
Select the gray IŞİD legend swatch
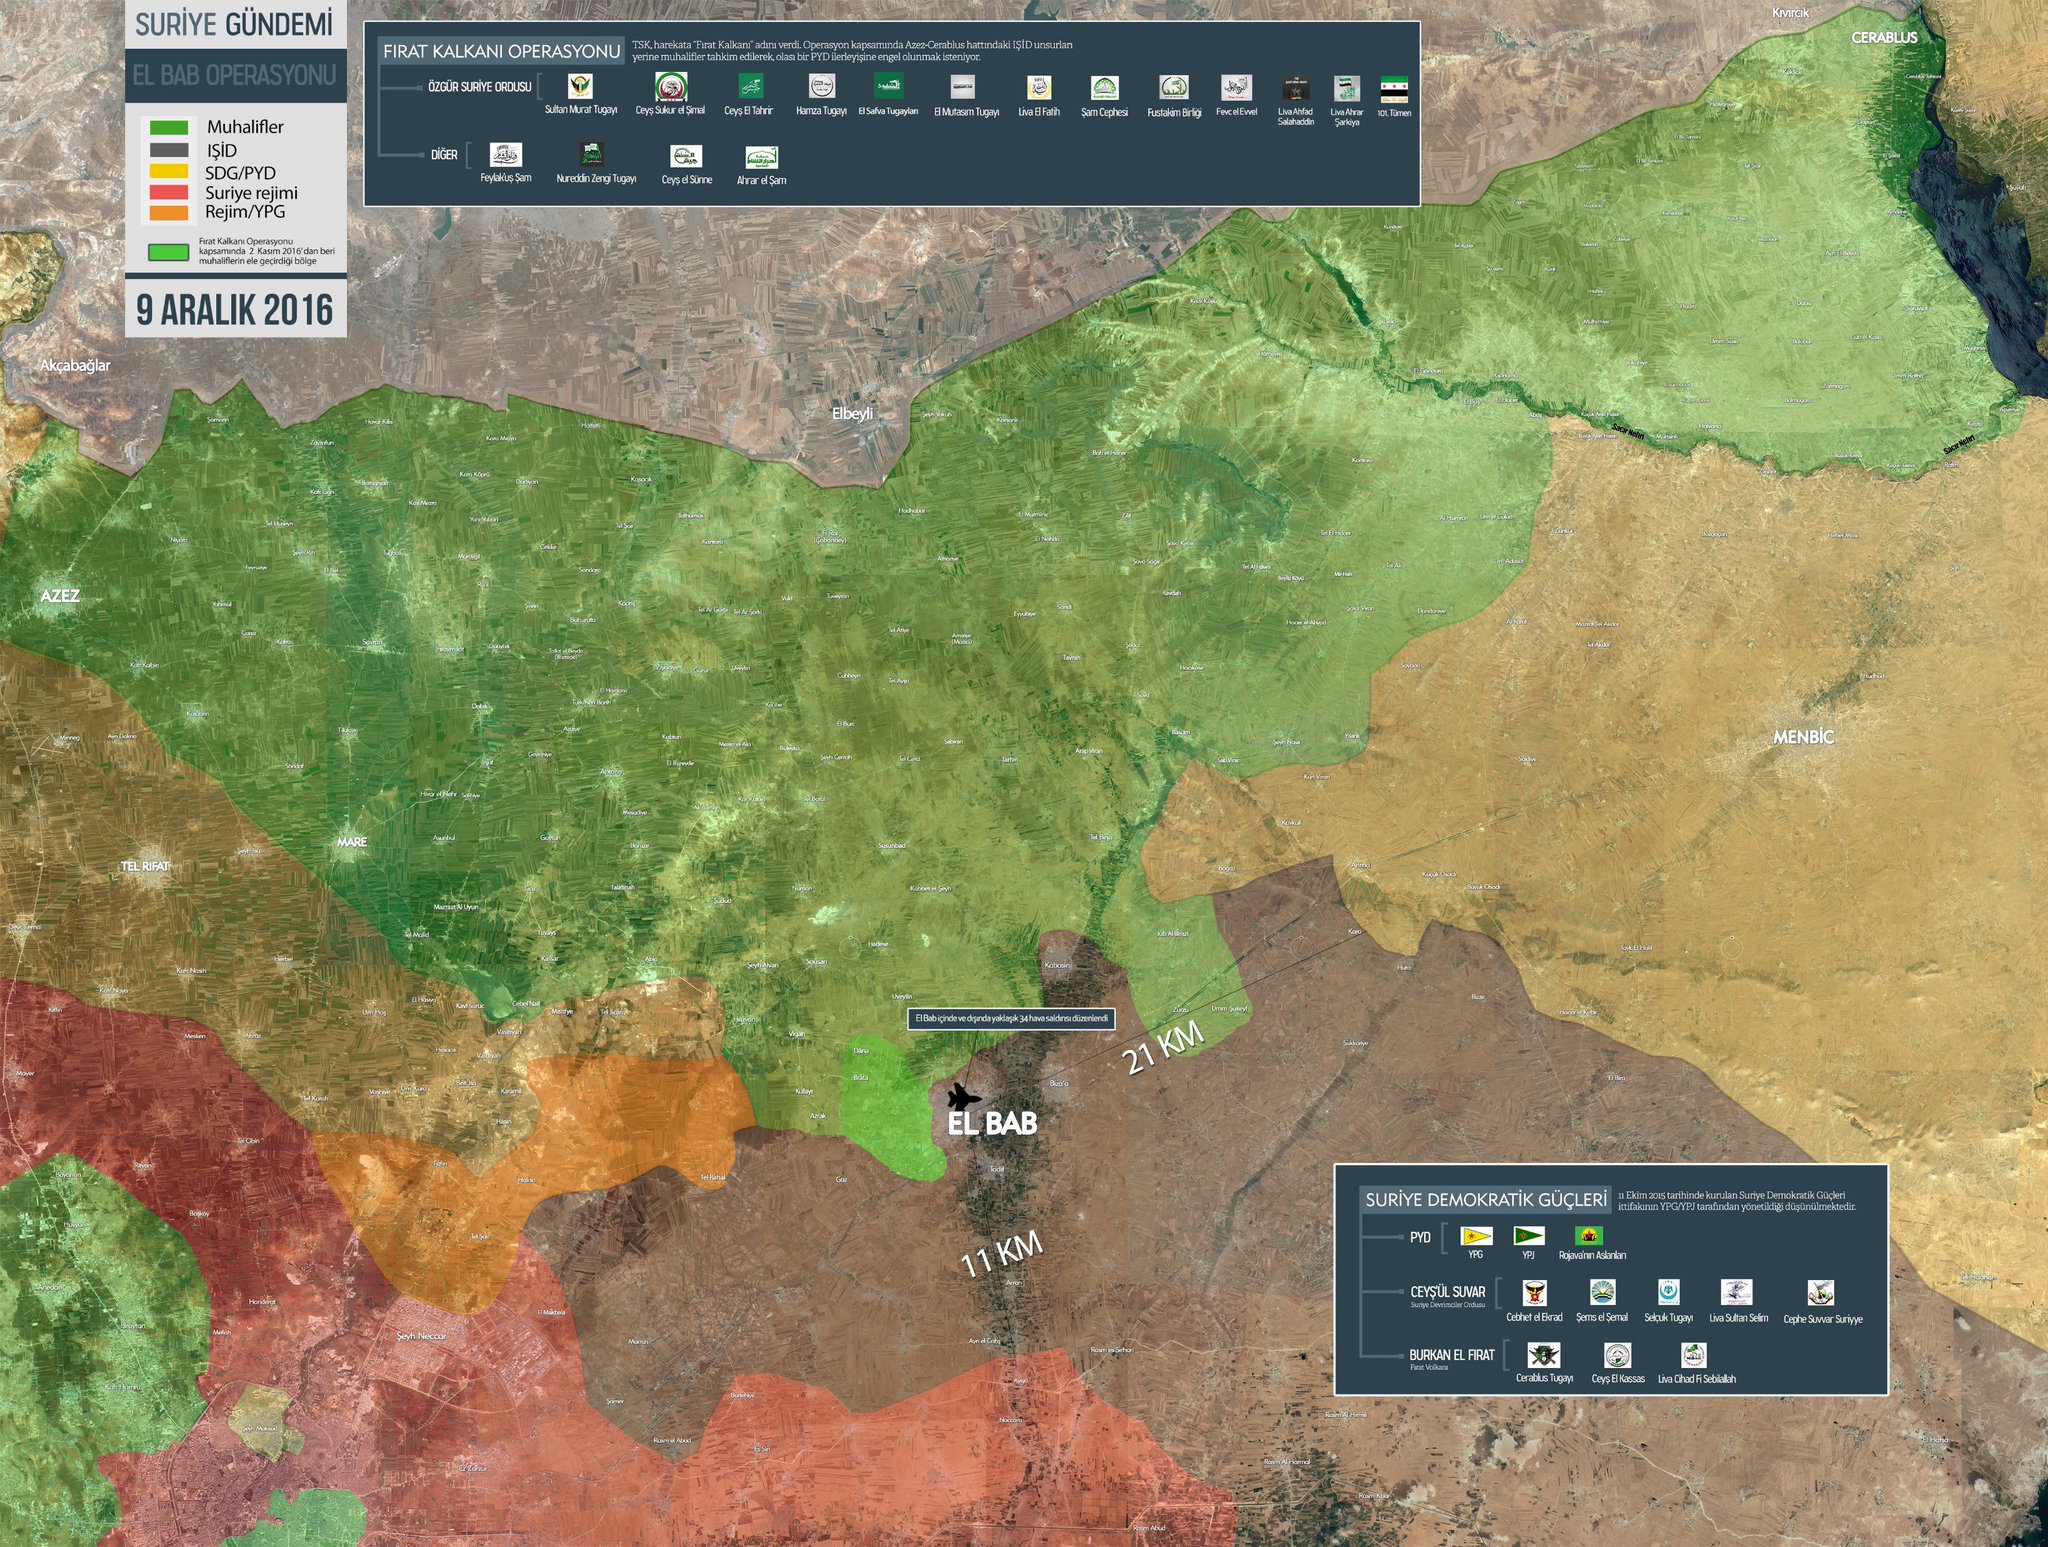pyautogui.click(x=169, y=150)
